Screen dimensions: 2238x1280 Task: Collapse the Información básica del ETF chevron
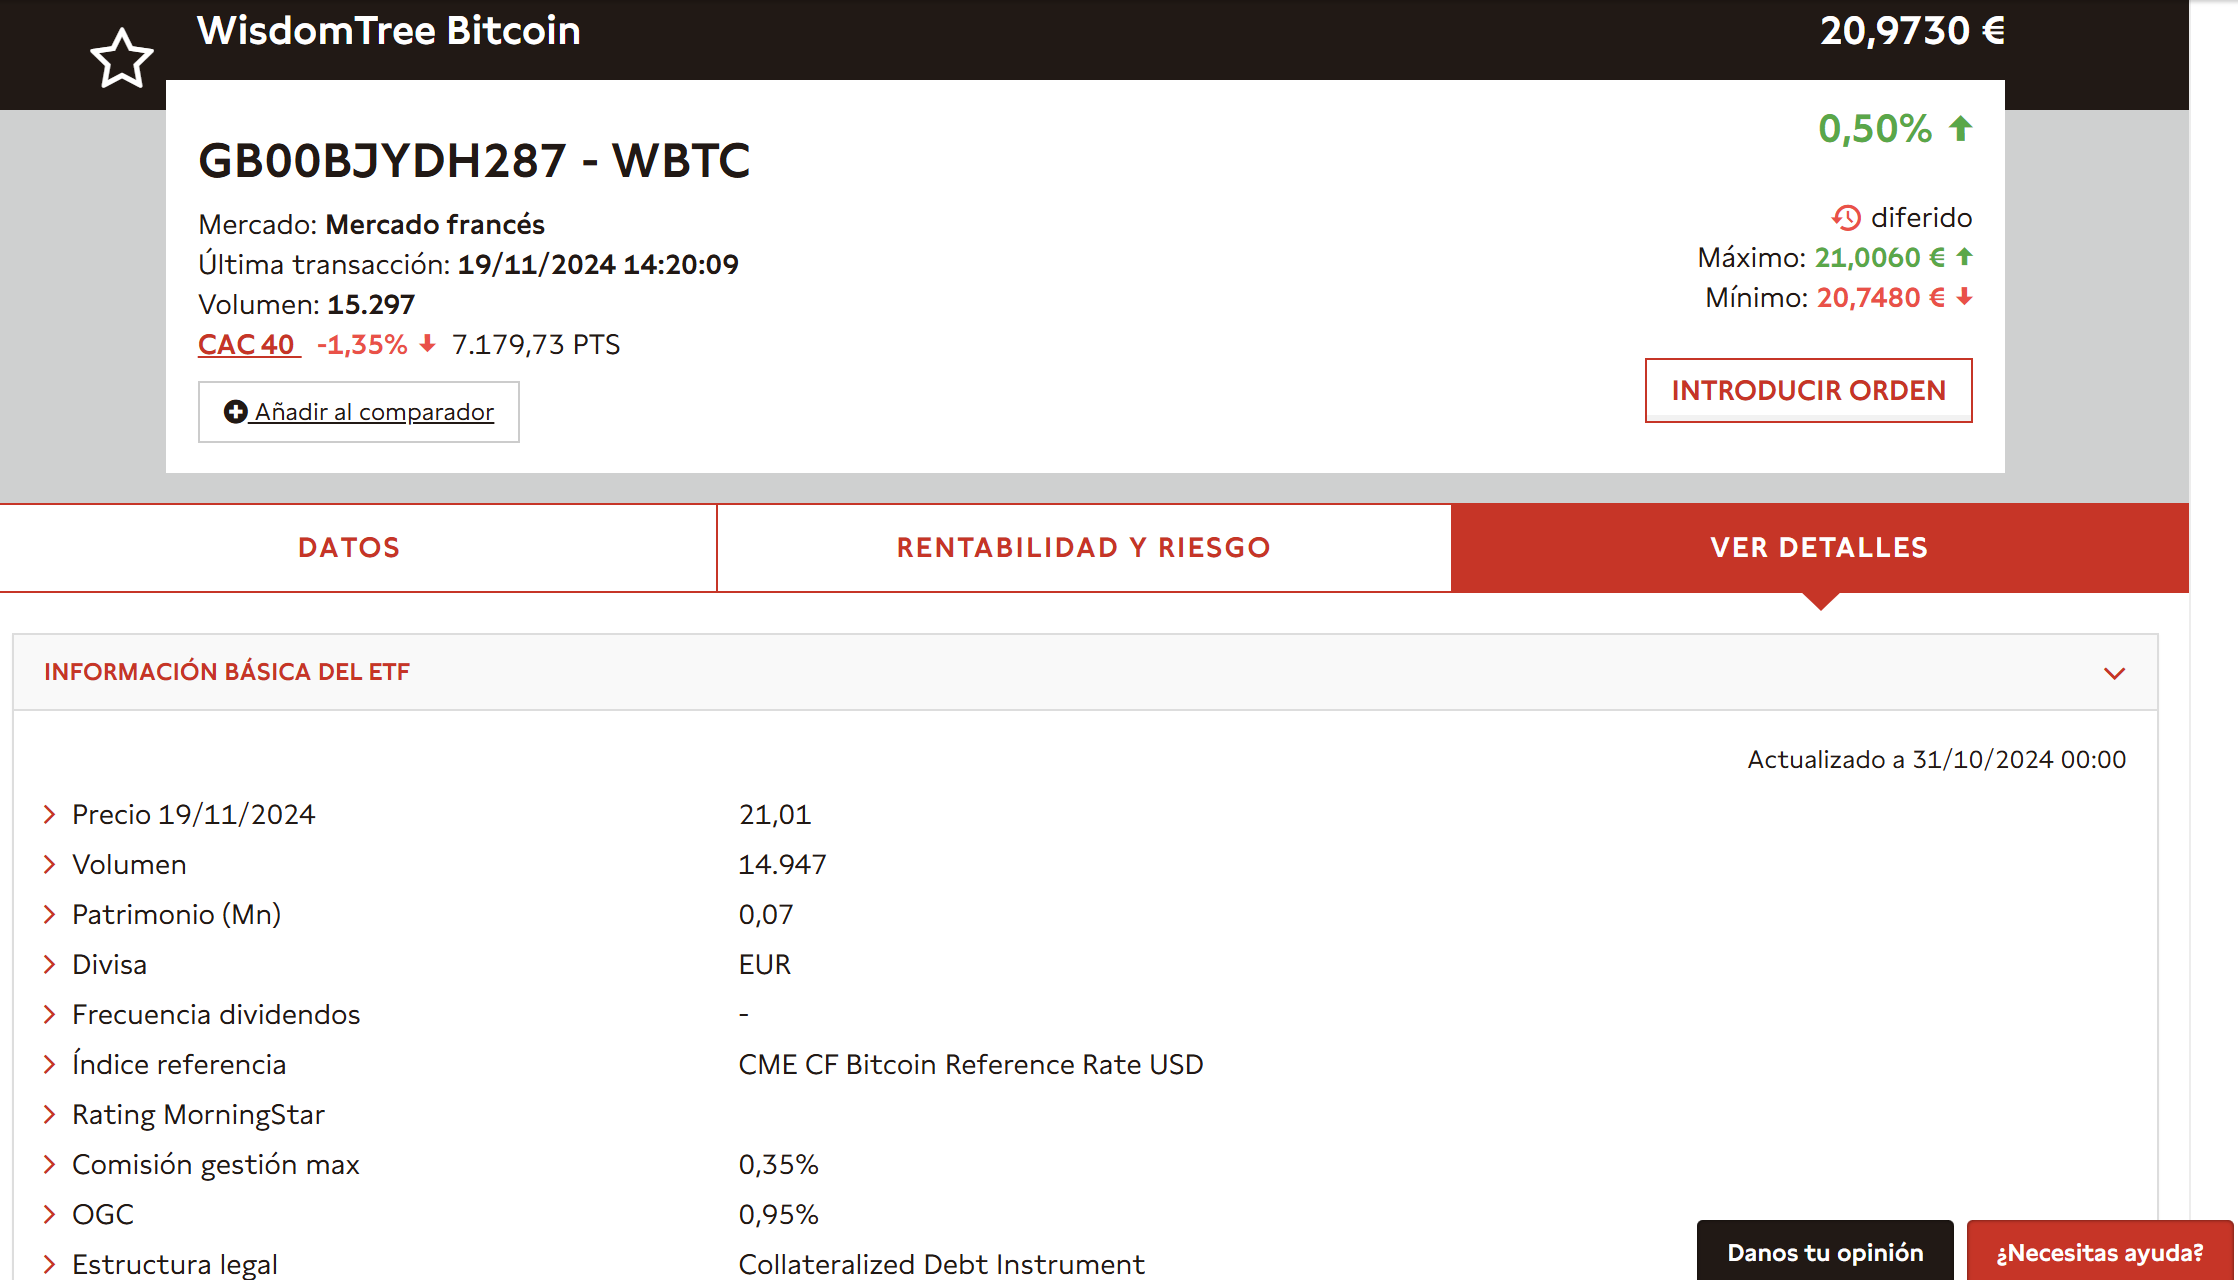pos(2114,673)
